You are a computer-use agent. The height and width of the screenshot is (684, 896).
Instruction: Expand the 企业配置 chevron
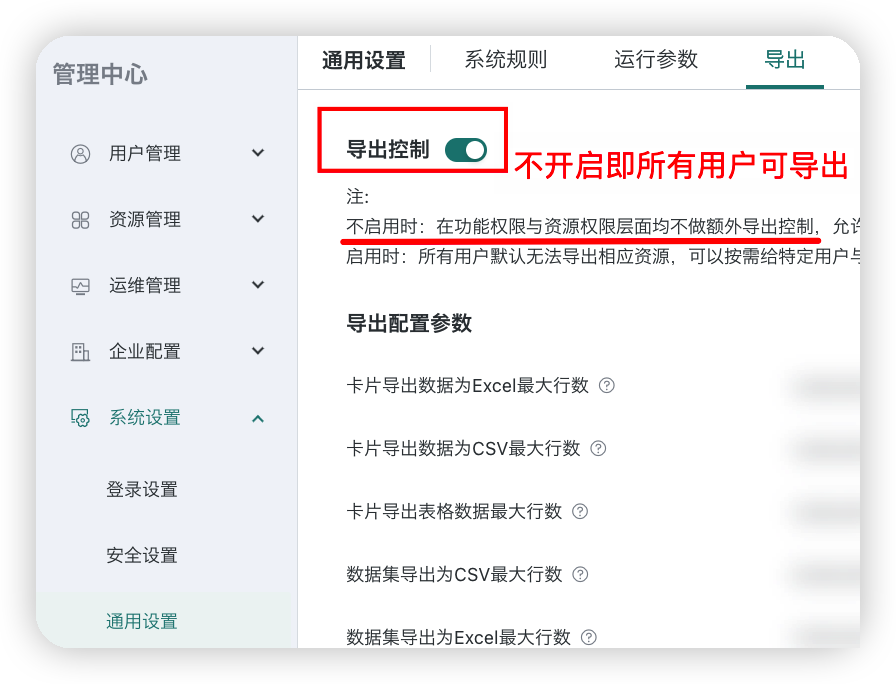click(x=258, y=351)
